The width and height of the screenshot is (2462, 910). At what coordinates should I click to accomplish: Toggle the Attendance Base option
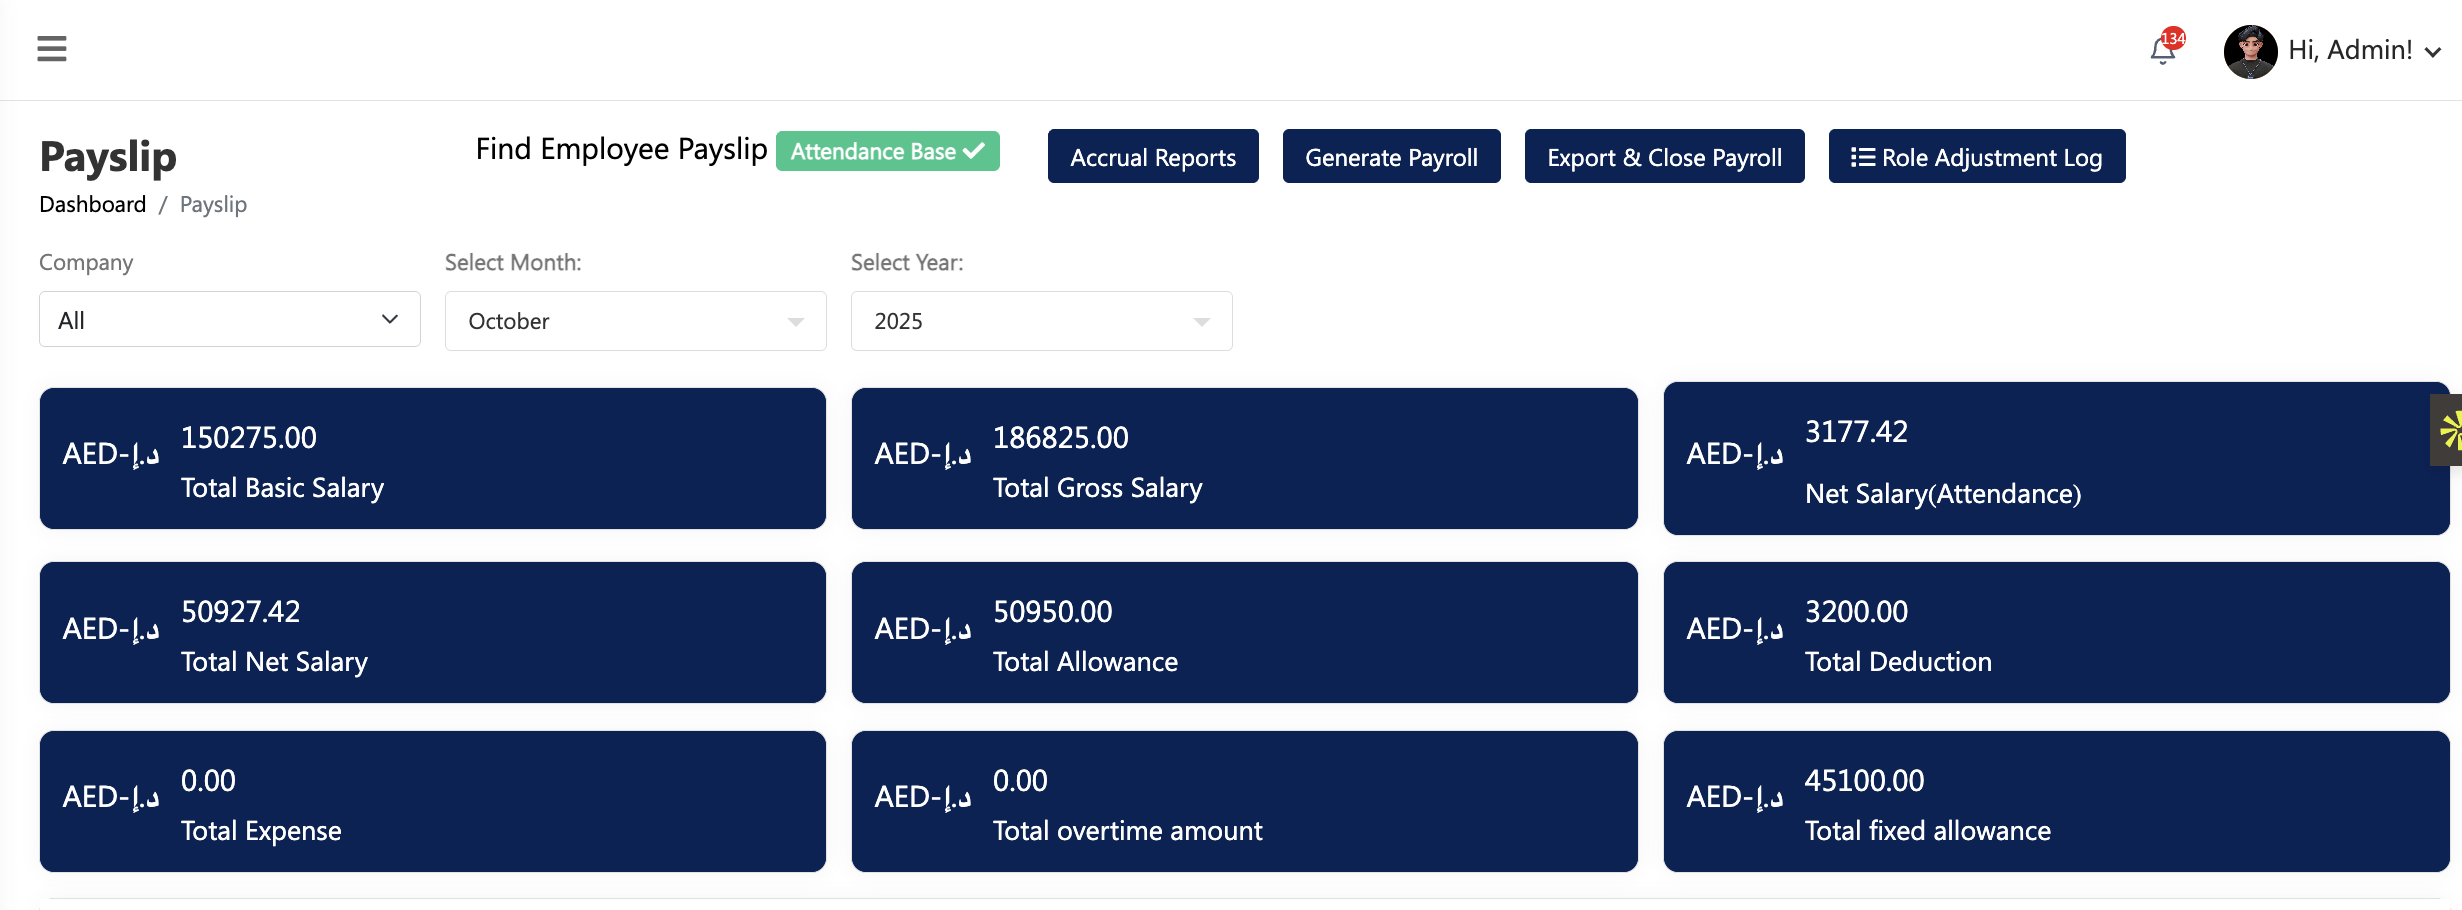887,151
